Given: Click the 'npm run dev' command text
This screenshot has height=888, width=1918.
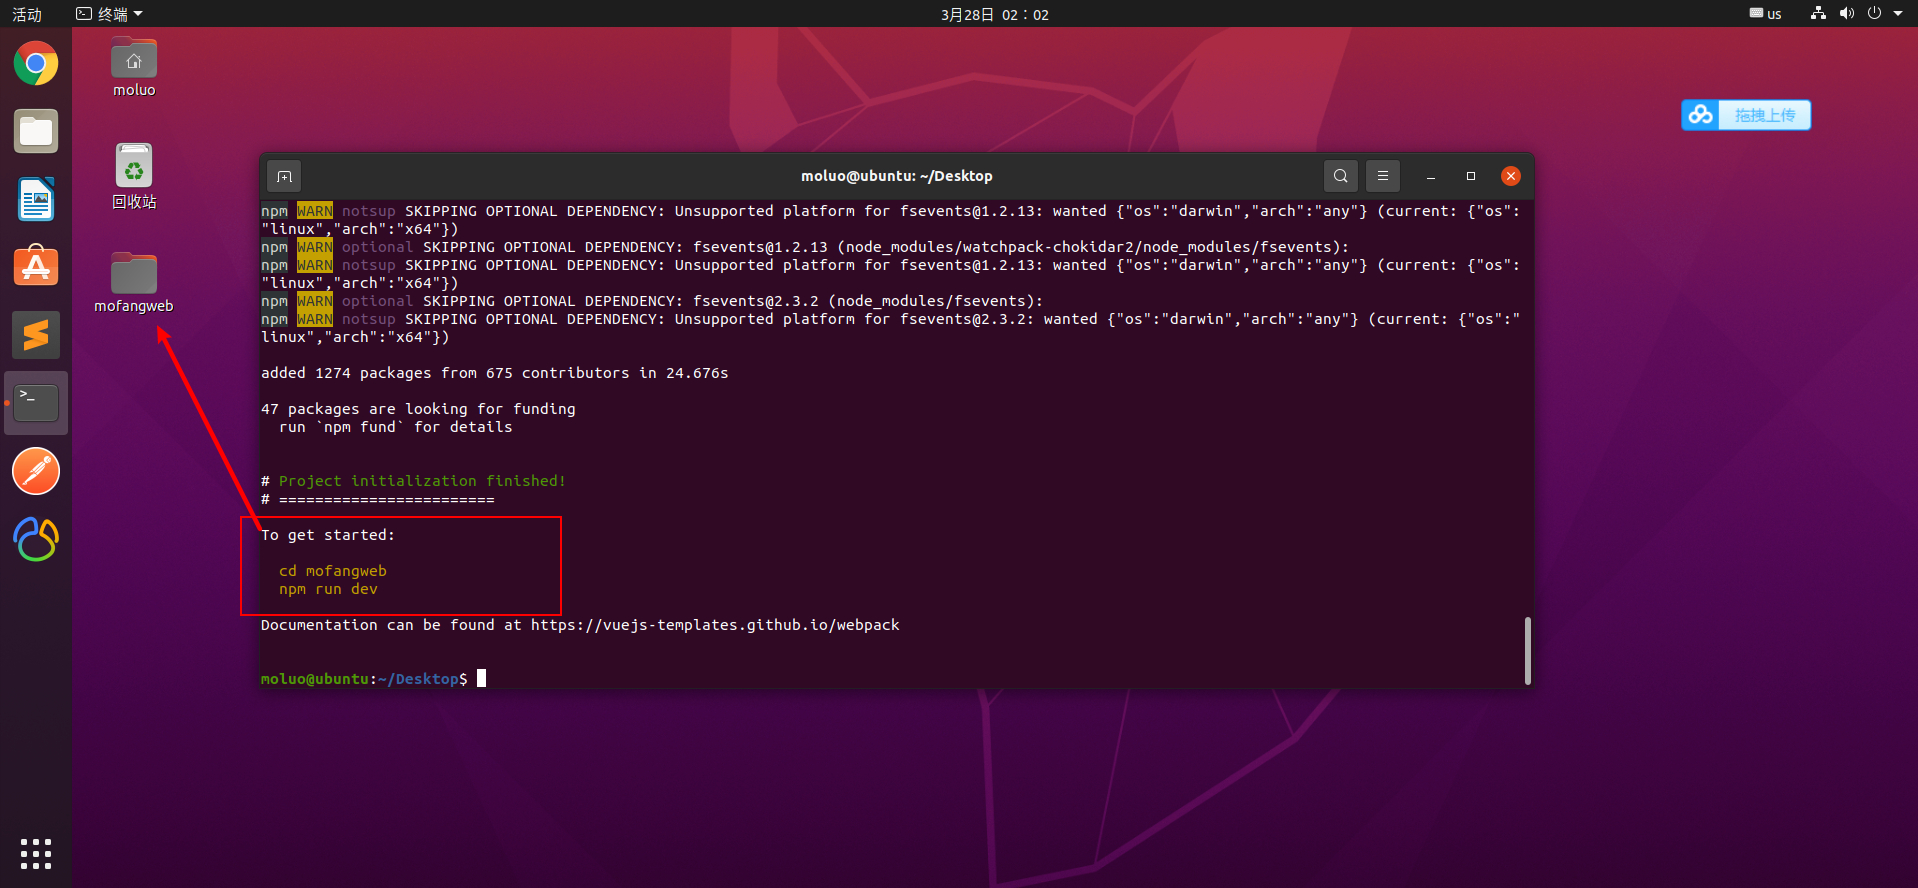Looking at the screenshot, I should coord(328,589).
